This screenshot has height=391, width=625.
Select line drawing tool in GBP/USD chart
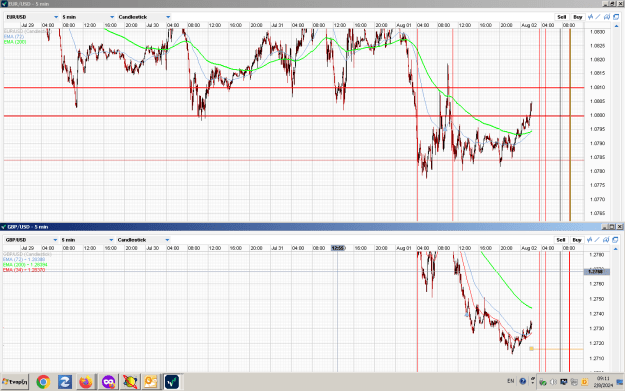point(597,240)
